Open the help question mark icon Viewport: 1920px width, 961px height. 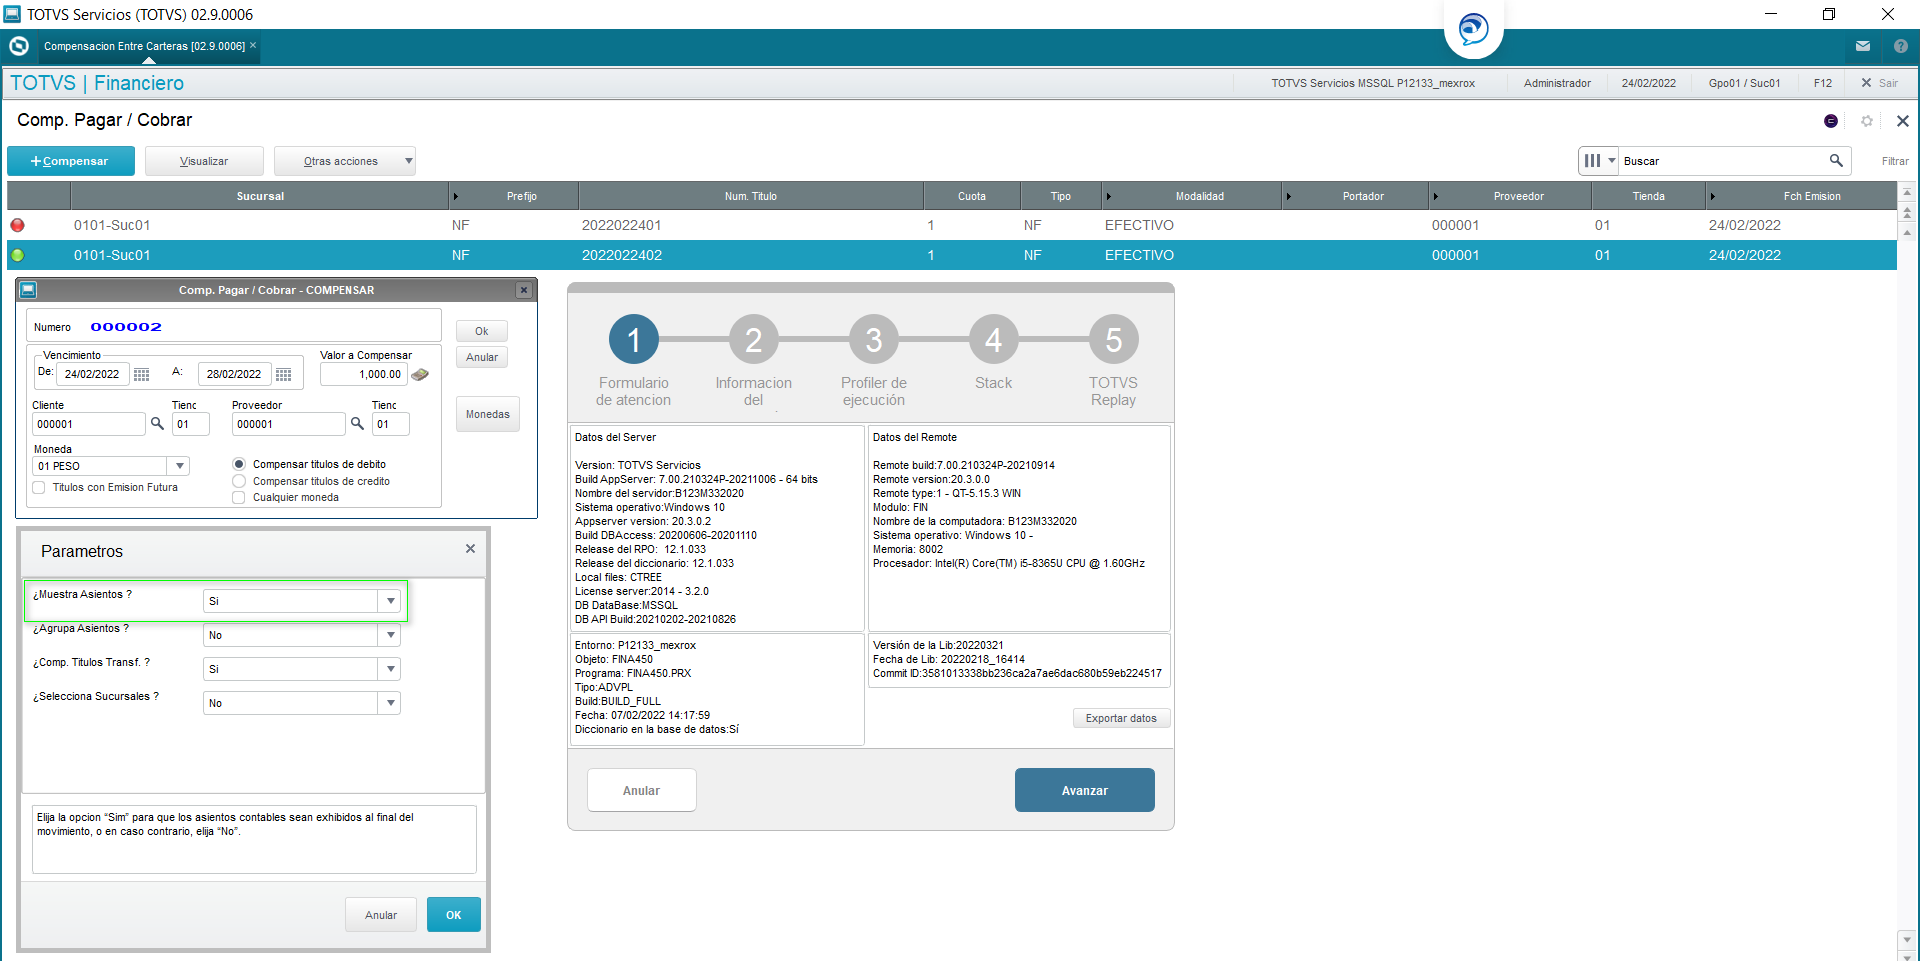click(1901, 46)
